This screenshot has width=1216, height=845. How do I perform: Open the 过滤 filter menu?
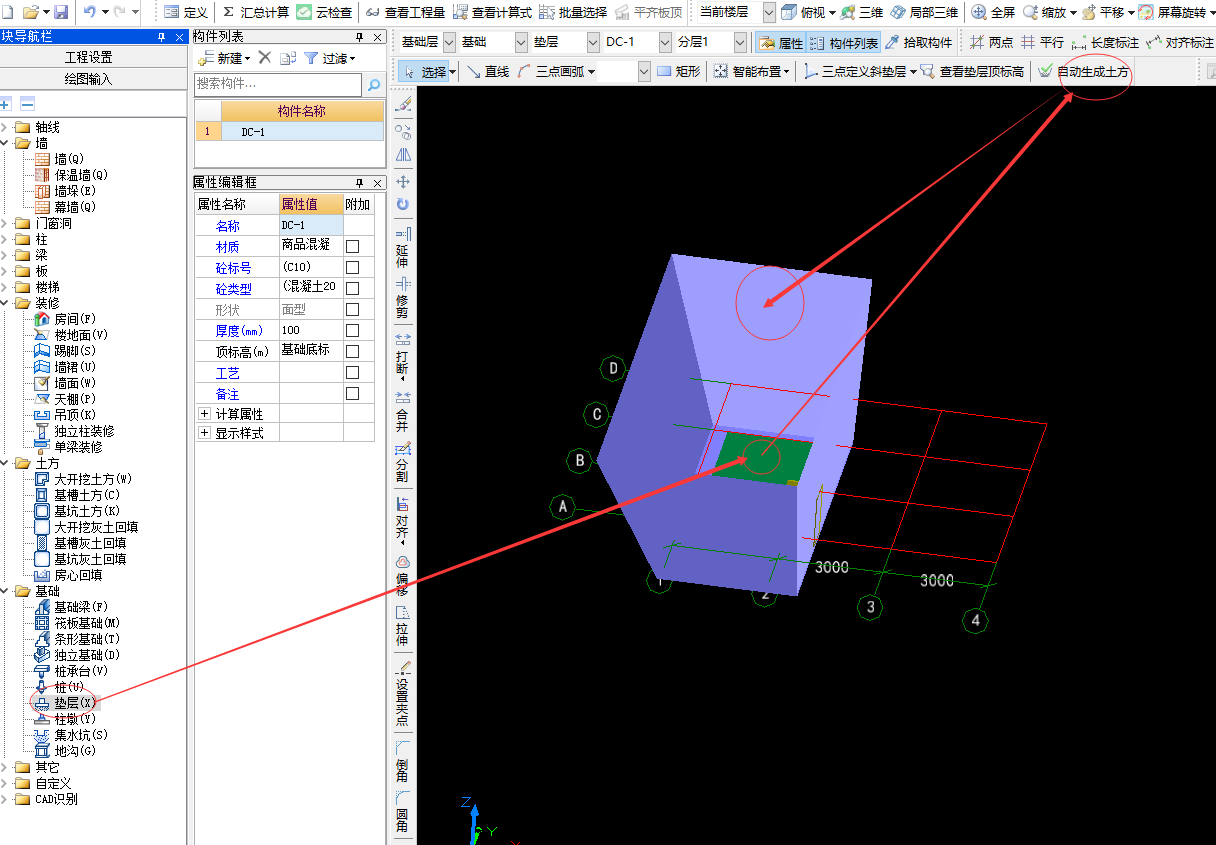(x=329, y=58)
